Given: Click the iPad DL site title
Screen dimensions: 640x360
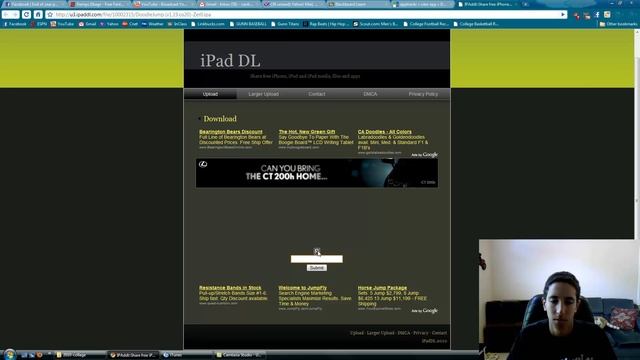Looking at the screenshot, I should pyautogui.click(x=230, y=61).
